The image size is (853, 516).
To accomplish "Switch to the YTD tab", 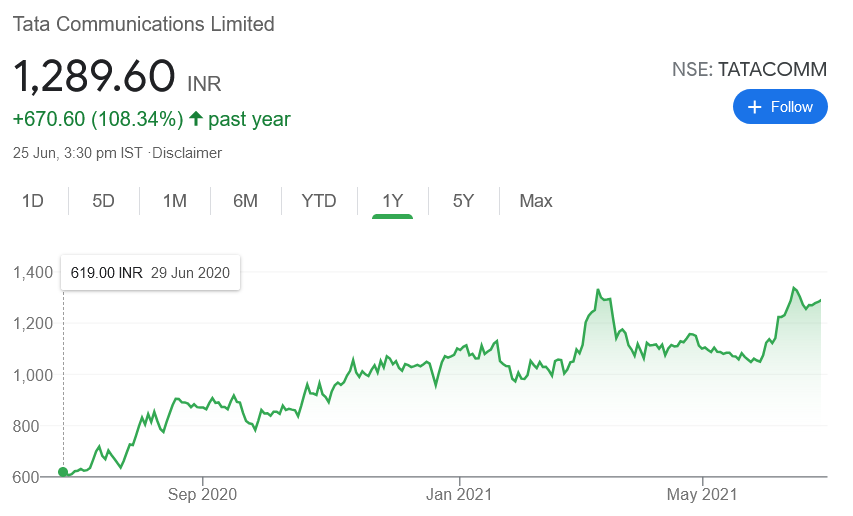I will pos(319,201).
